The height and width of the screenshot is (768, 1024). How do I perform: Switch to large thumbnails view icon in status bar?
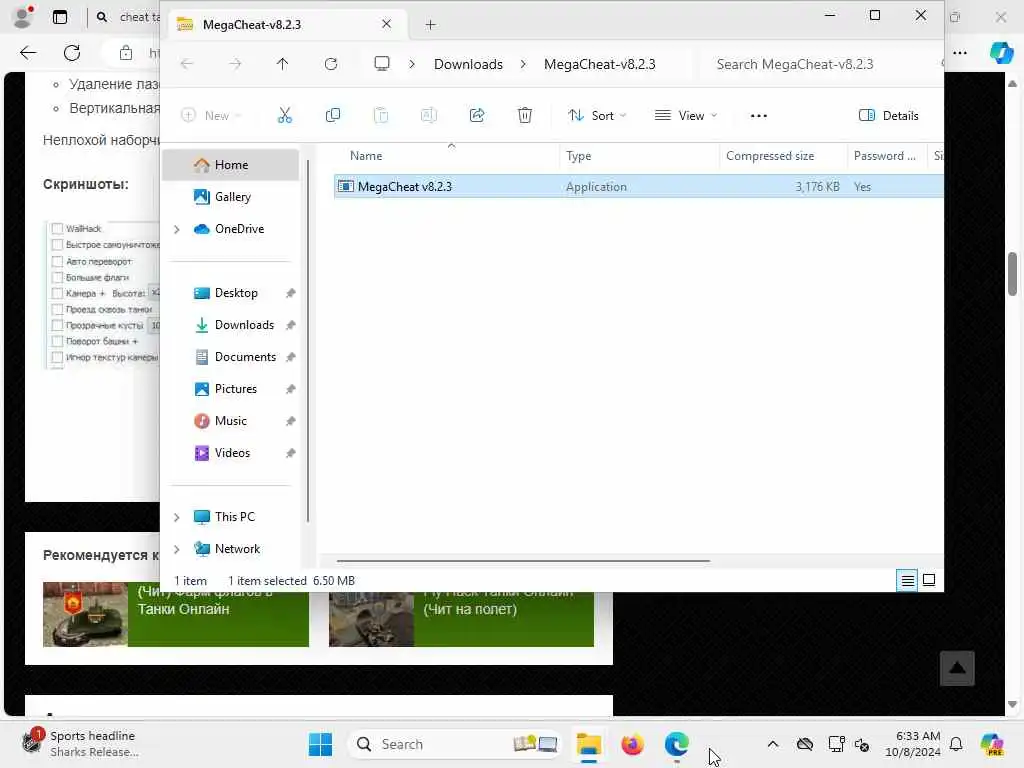(x=929, y=580)
